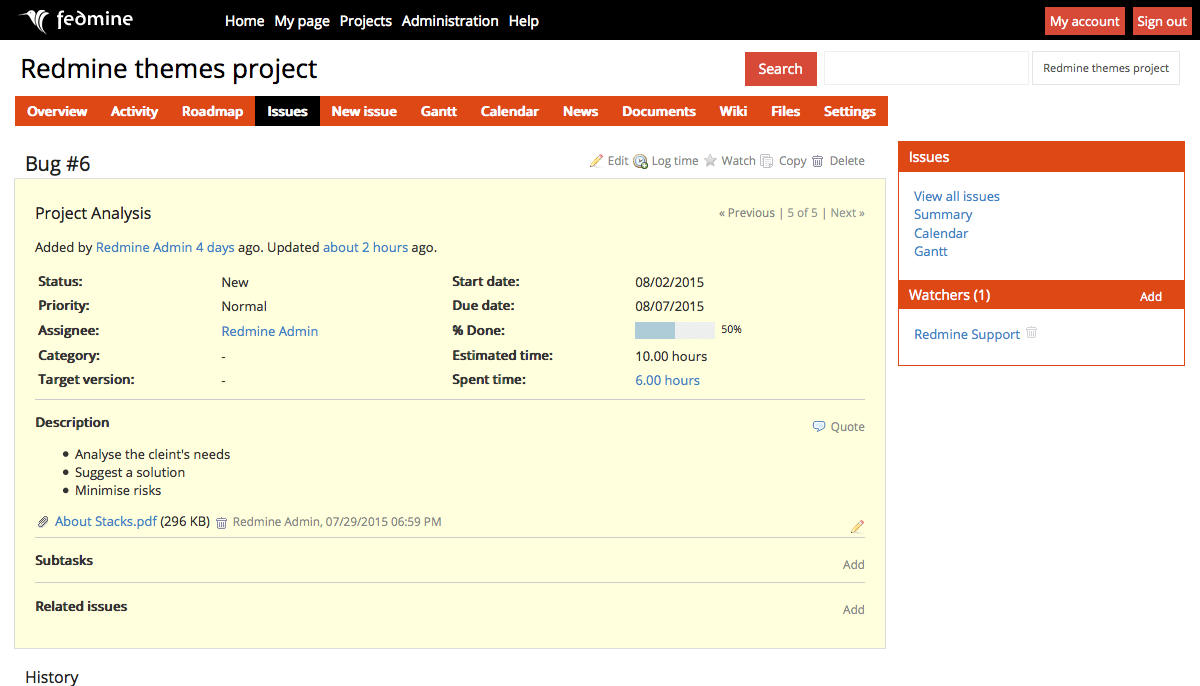Screen dimensions: 1200x686
Task: Click the pencil icon at attachments row end
Action: click(x=857, y=526)
